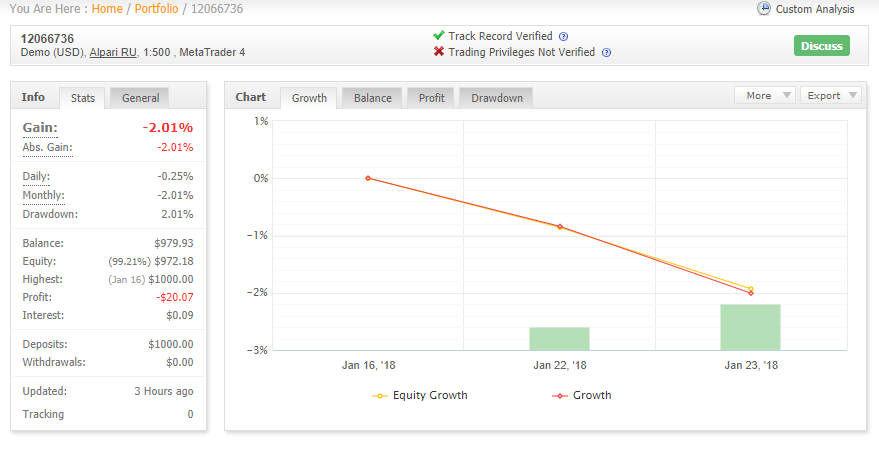Click the Jan 23 growth data point
Viewport: 879px width, 449px height.
(751, 293)
